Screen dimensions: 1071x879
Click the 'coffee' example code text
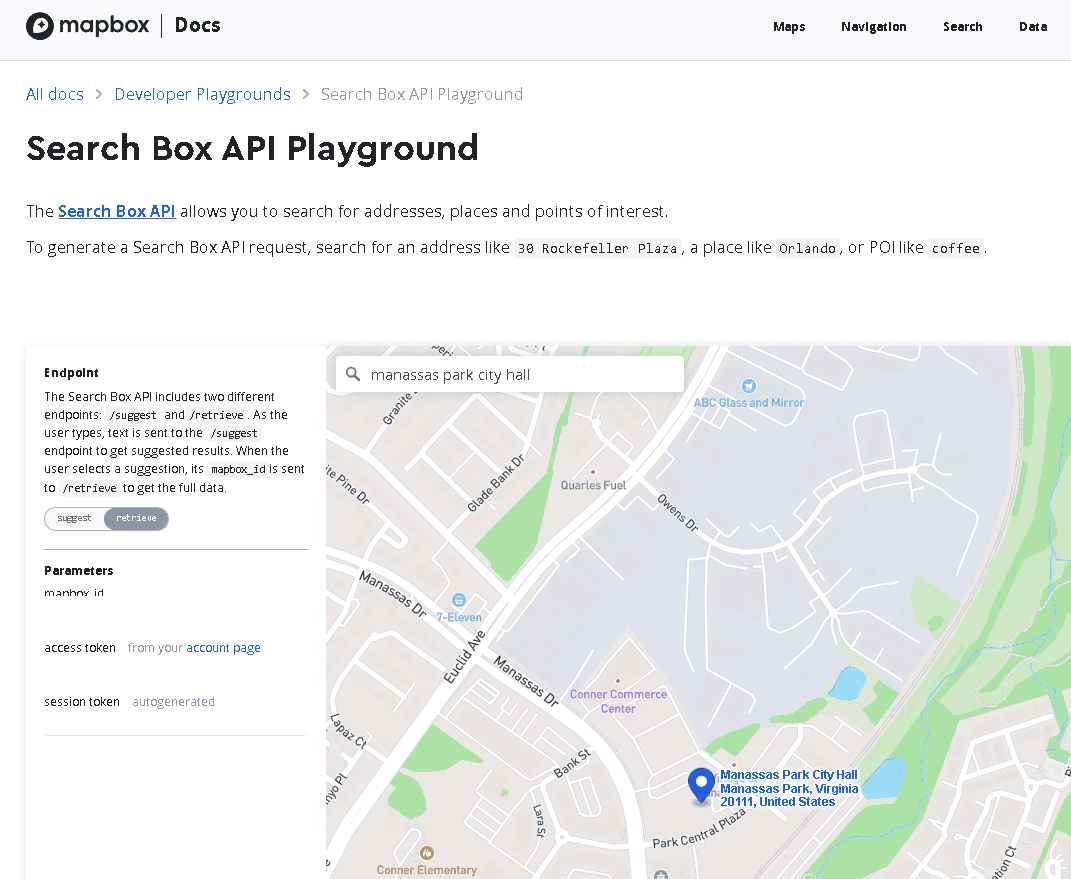click(956, 248)
